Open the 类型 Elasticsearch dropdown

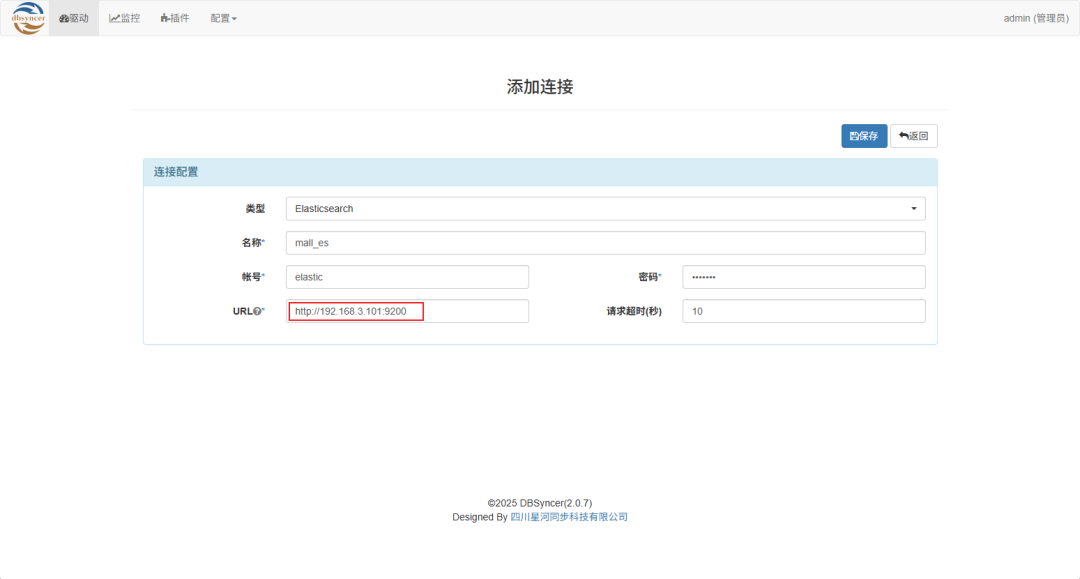pos(605,209)
